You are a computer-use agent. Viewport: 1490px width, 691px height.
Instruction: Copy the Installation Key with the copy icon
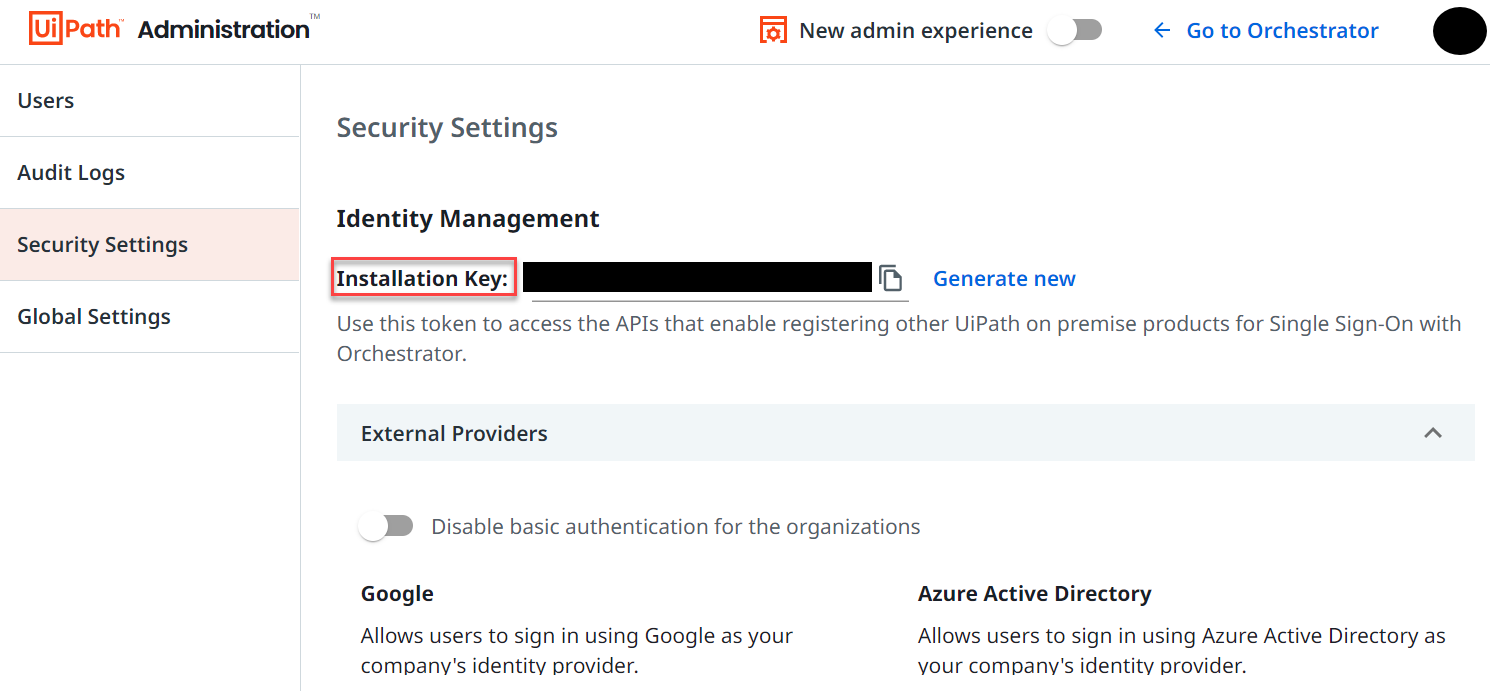point(890,278)
